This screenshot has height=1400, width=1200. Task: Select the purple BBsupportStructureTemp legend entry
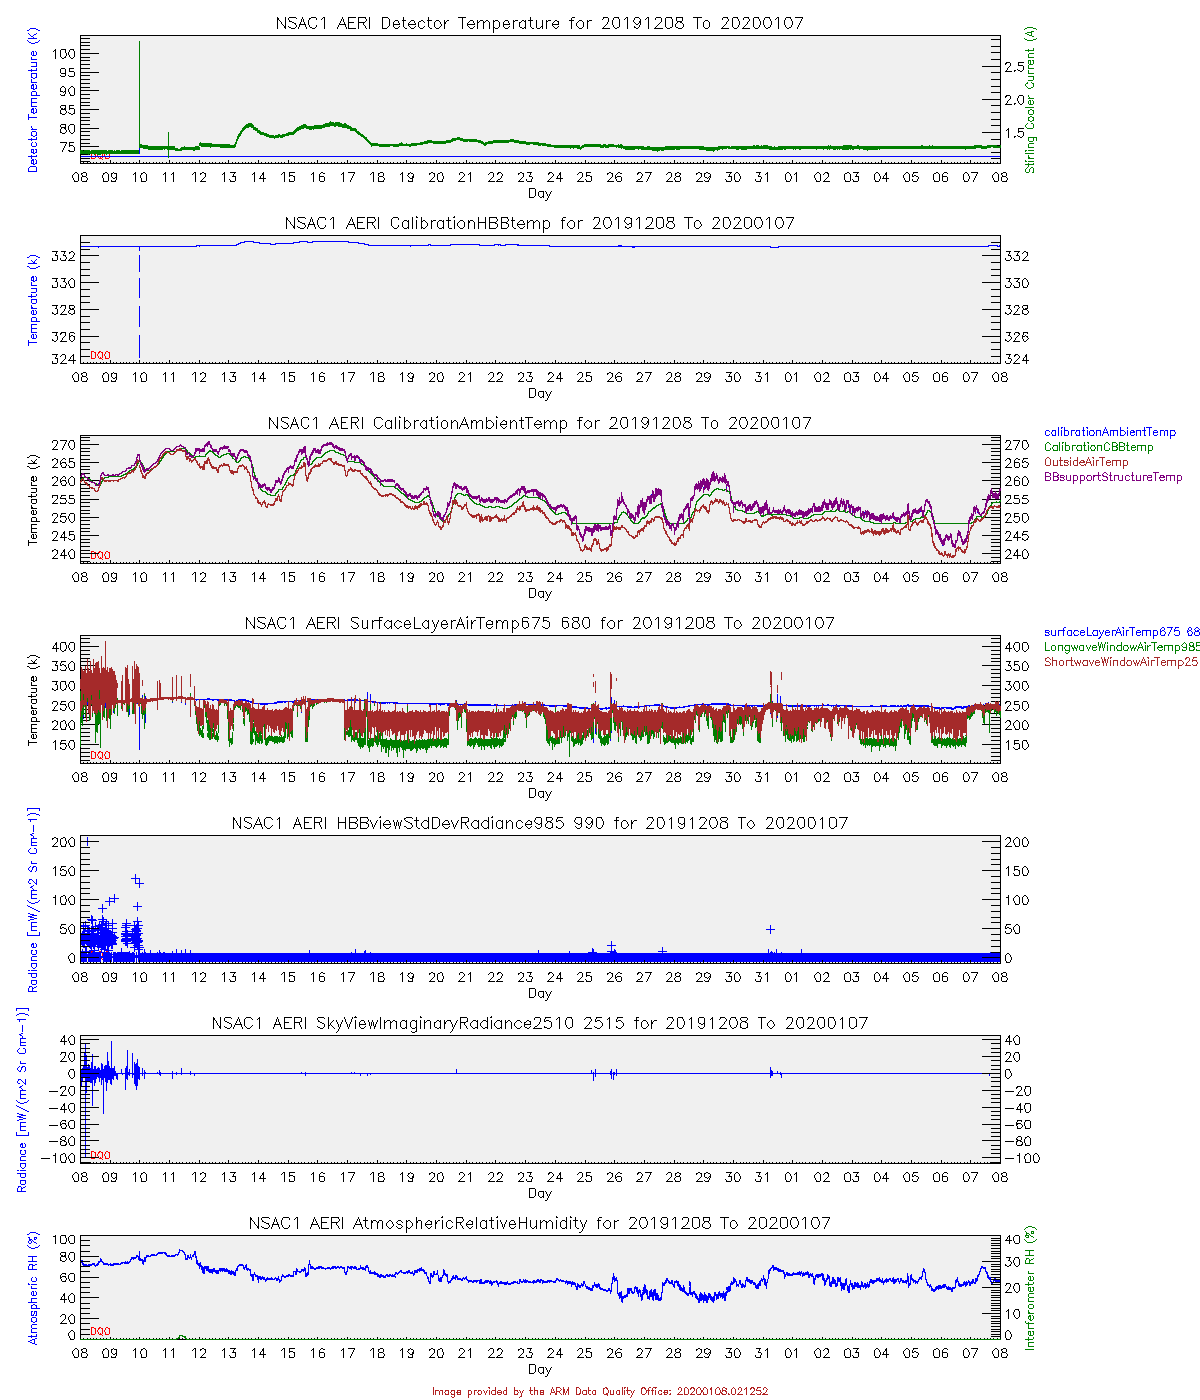(1113, 477)
